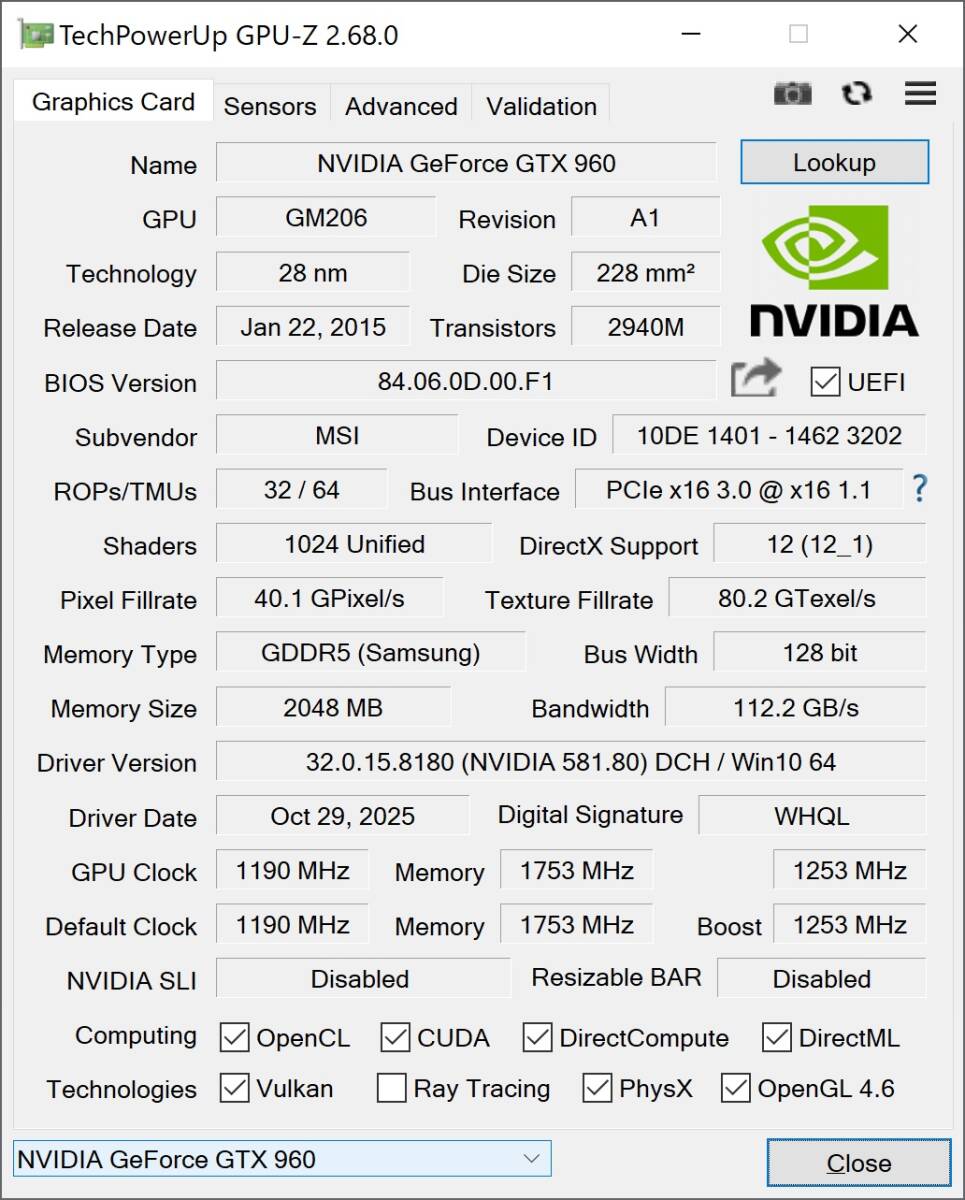Screen dimensions: 965x1200
Task: Click the BIOS Version field
Action: (465, 381)
